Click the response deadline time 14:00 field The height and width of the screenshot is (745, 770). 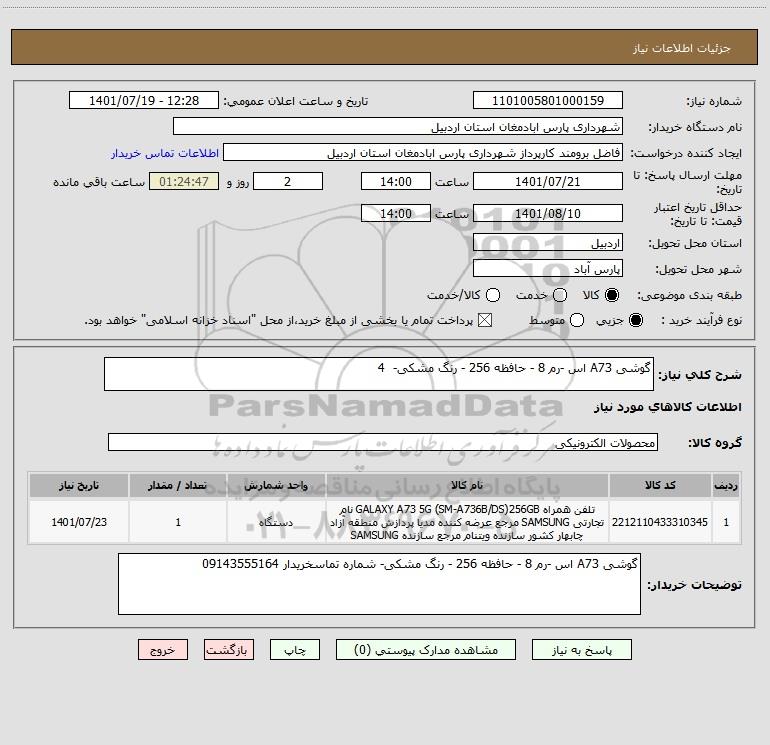point(396,181)
